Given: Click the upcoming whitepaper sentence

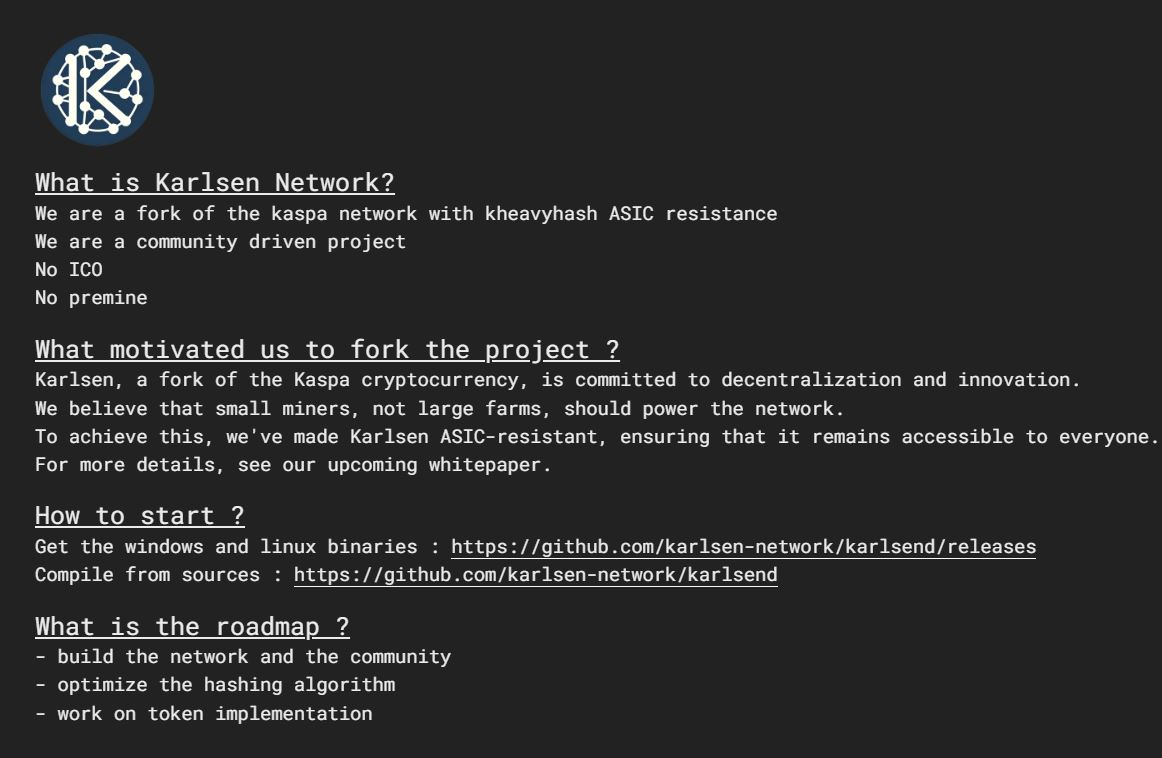Looking at the screenshot, I should [293, 465].
